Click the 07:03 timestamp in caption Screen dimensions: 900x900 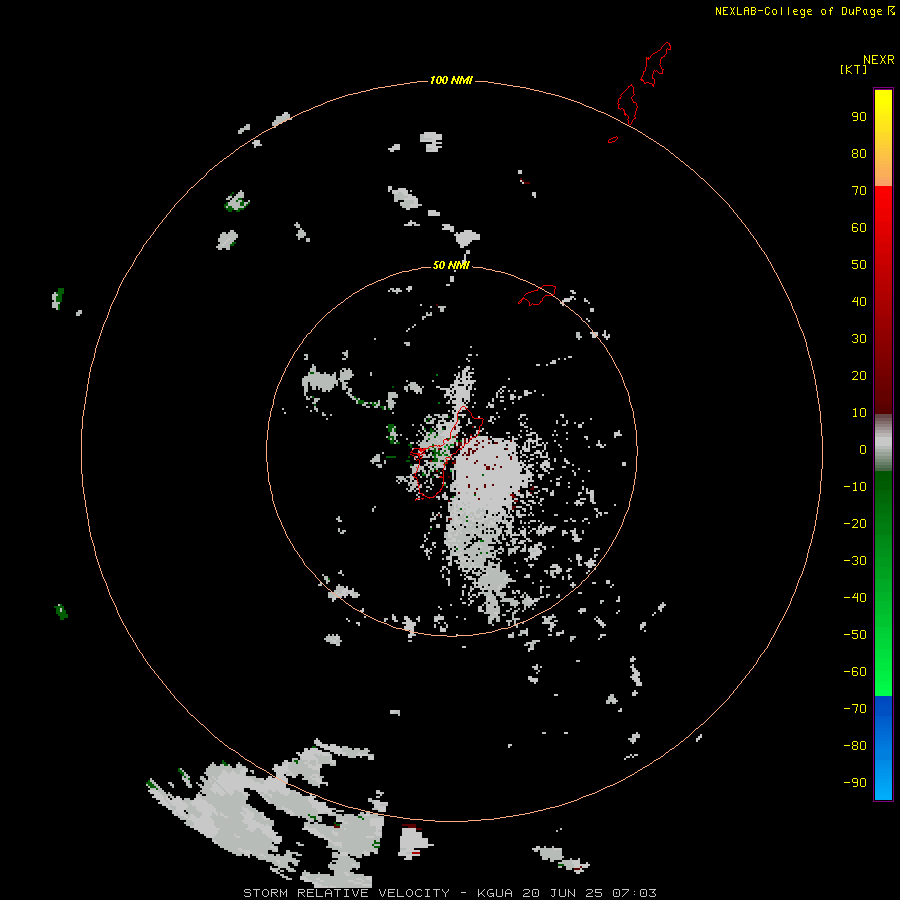[x=634, y=893]
